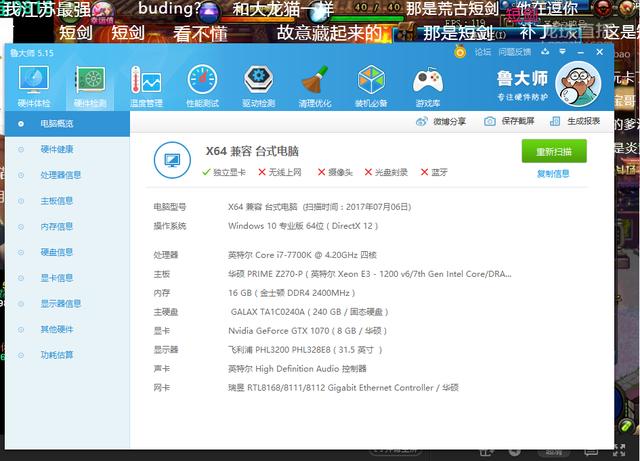Click 华硕 PRIME Z270-P motherboard value
The width and height of the screenshot is (640, 461).
pyautogui.click(x=369, y=274)
